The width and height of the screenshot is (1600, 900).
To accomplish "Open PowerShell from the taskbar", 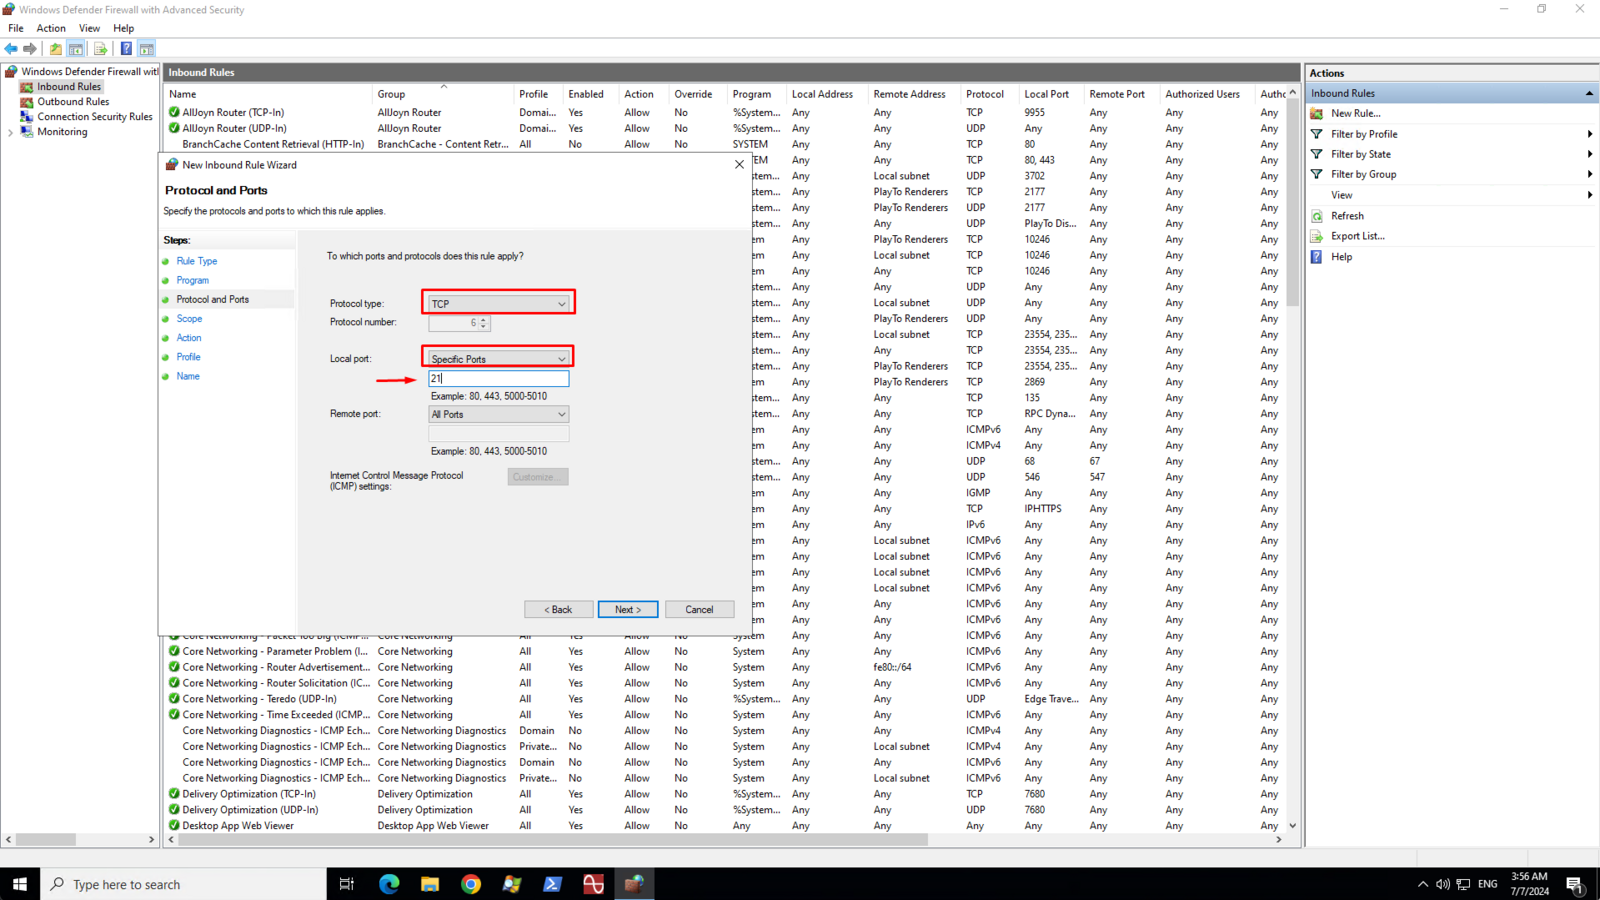I will (x=552, y=884).
